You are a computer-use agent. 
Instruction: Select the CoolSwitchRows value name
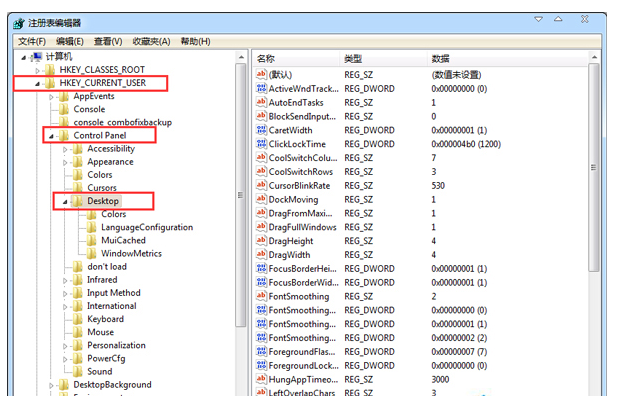(x=301, y=172)
